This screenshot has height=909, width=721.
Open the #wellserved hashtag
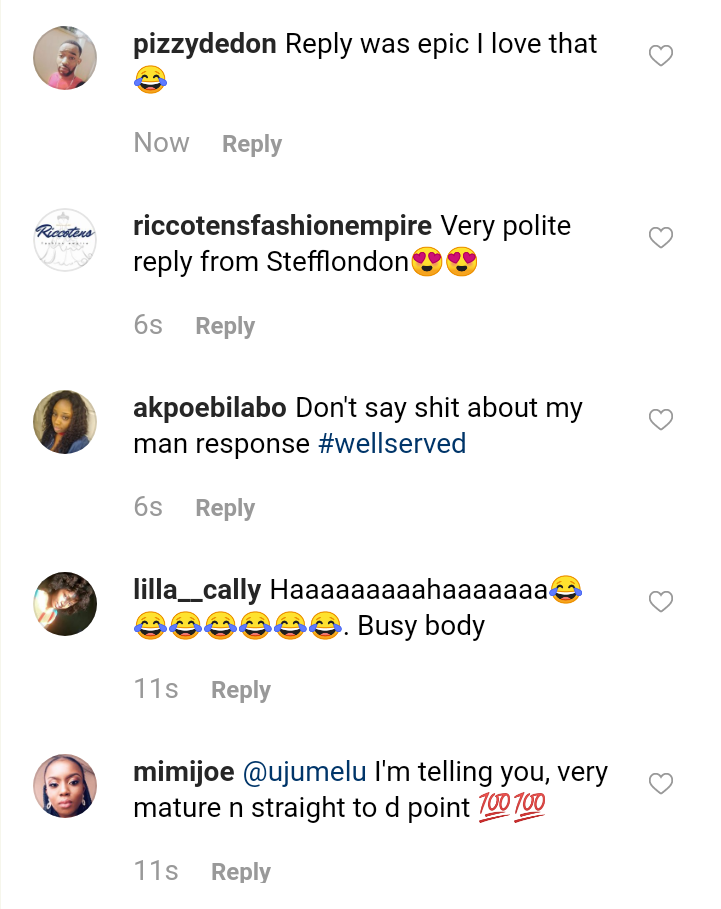pyautogui.click(x=392, y=443)
